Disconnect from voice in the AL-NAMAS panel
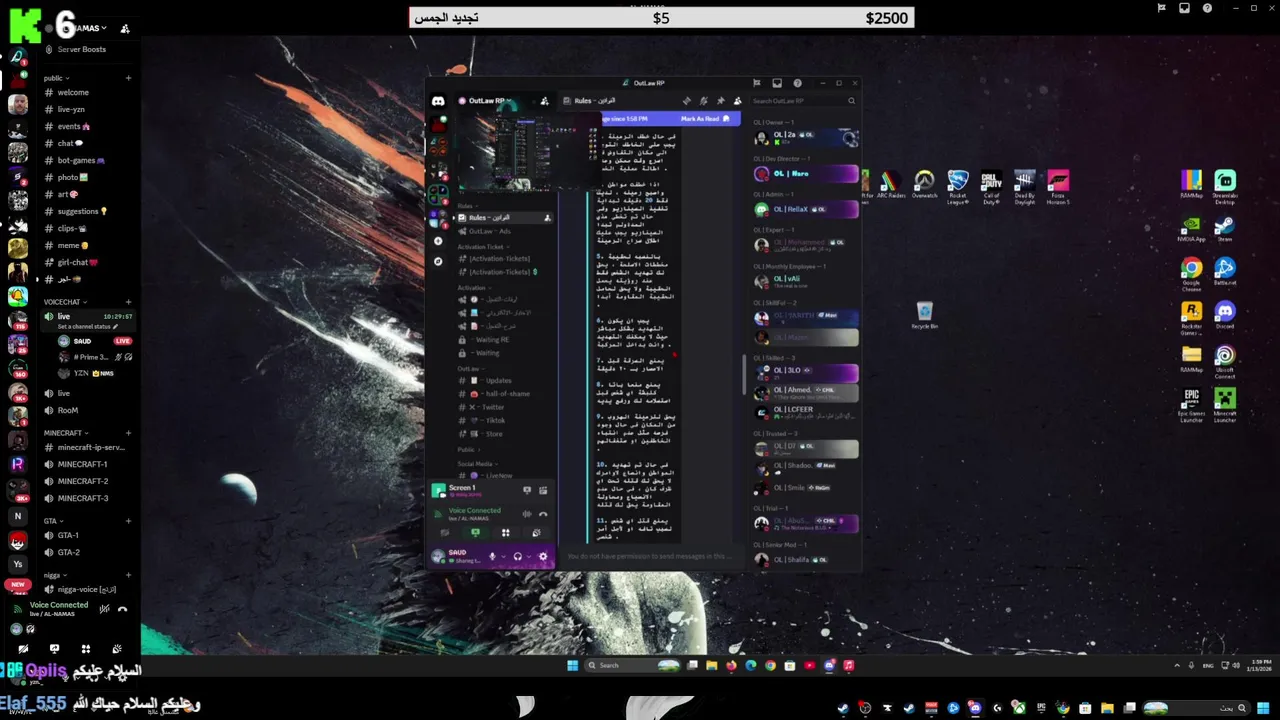 point(122,609)
